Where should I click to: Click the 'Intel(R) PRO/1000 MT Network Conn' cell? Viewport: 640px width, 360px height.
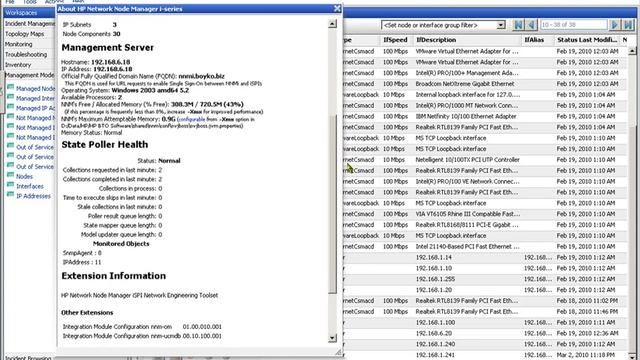467,105
